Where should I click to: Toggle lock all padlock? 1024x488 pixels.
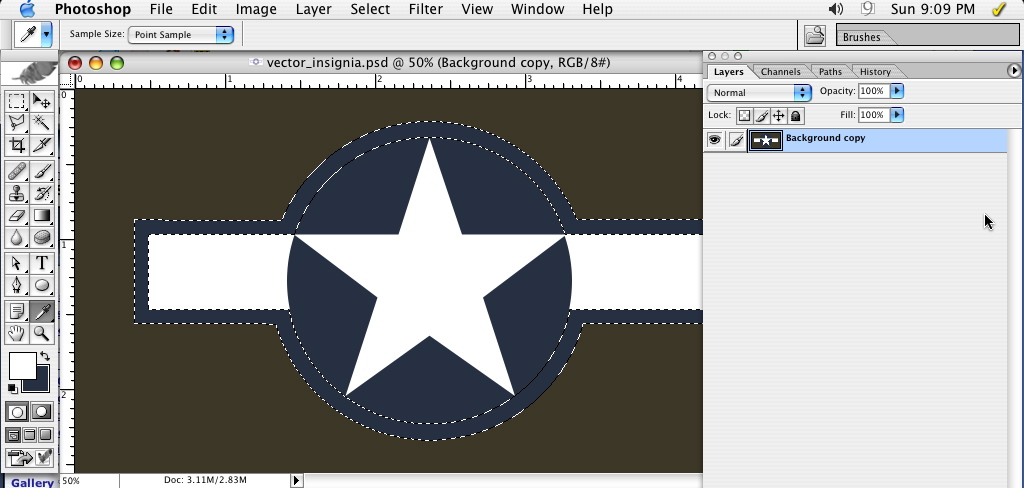tap(795, 116)
